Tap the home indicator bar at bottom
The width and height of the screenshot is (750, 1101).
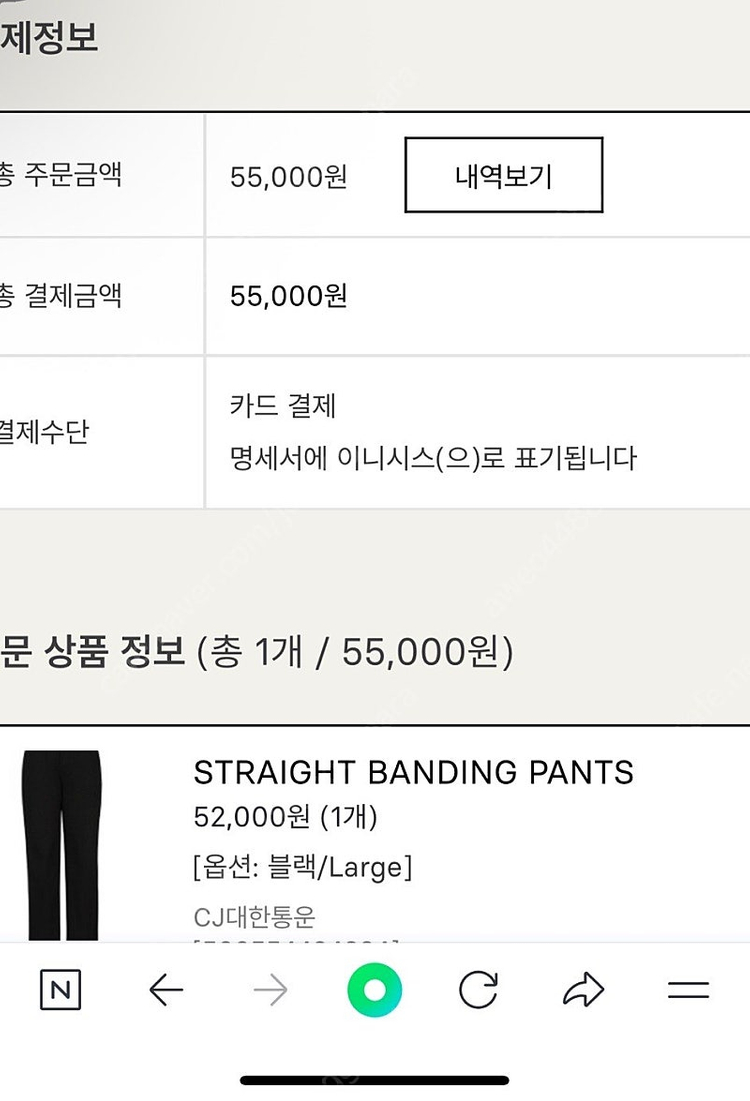tap(374, 1080)
